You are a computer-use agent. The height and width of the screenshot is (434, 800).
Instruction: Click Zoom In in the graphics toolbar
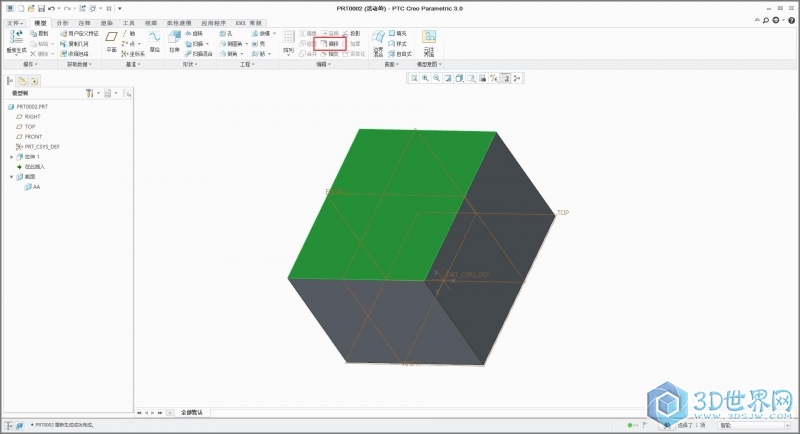tap(425, 78)
